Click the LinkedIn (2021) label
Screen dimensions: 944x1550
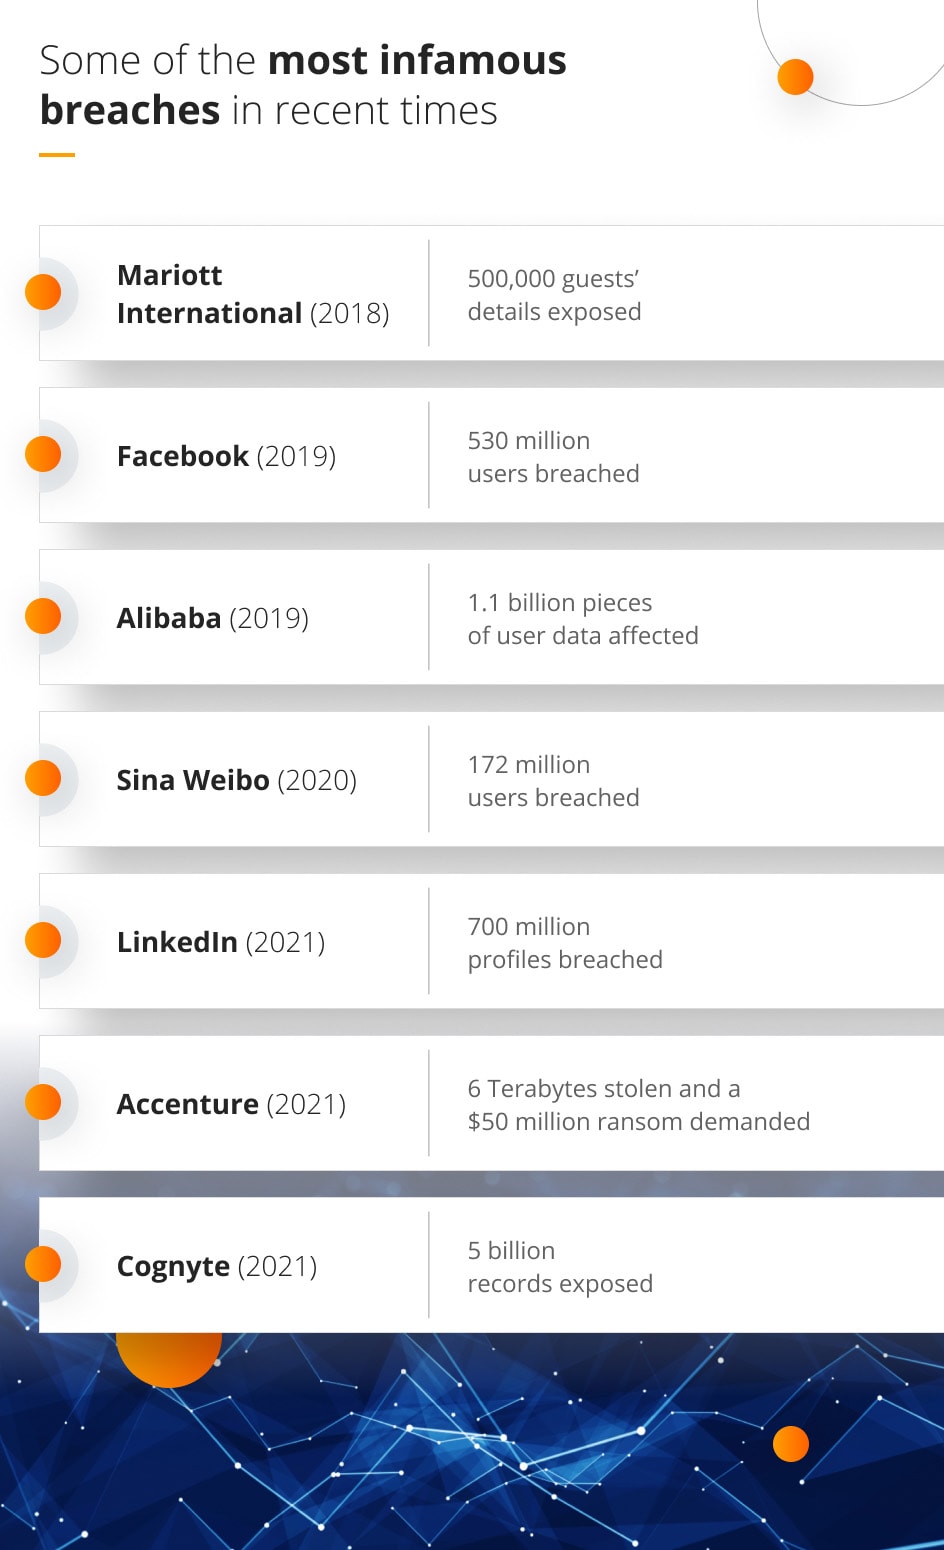(220, 942)
